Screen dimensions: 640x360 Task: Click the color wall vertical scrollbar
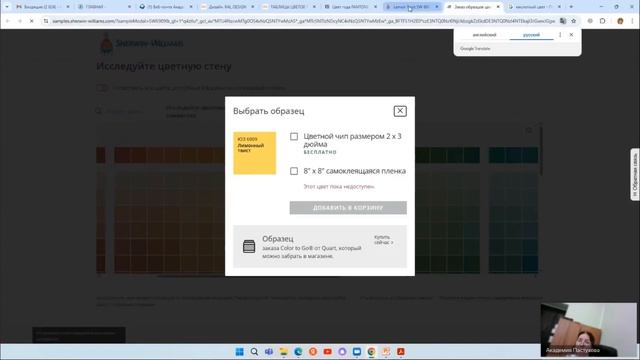click(x=542, y=151)
